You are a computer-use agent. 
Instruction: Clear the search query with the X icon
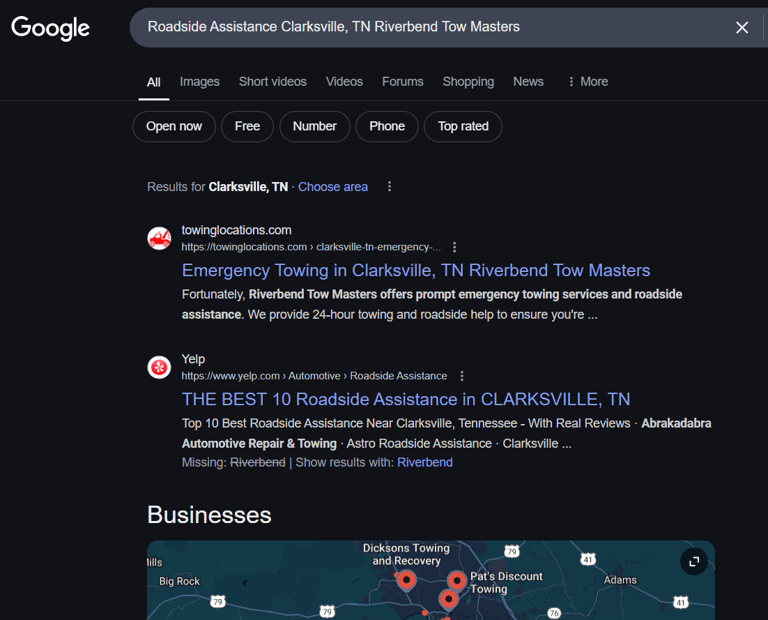point(742,27)
